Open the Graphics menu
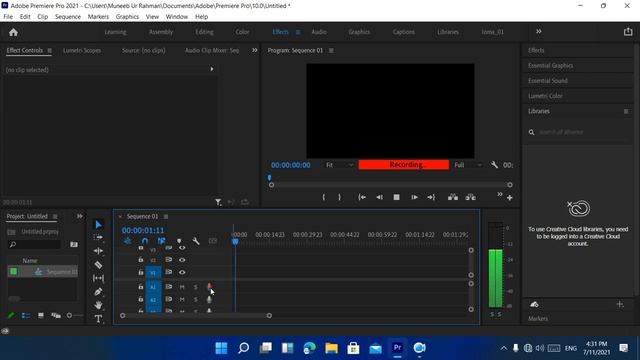The height and width of the screenshot is (360, 640). point(127,17)
